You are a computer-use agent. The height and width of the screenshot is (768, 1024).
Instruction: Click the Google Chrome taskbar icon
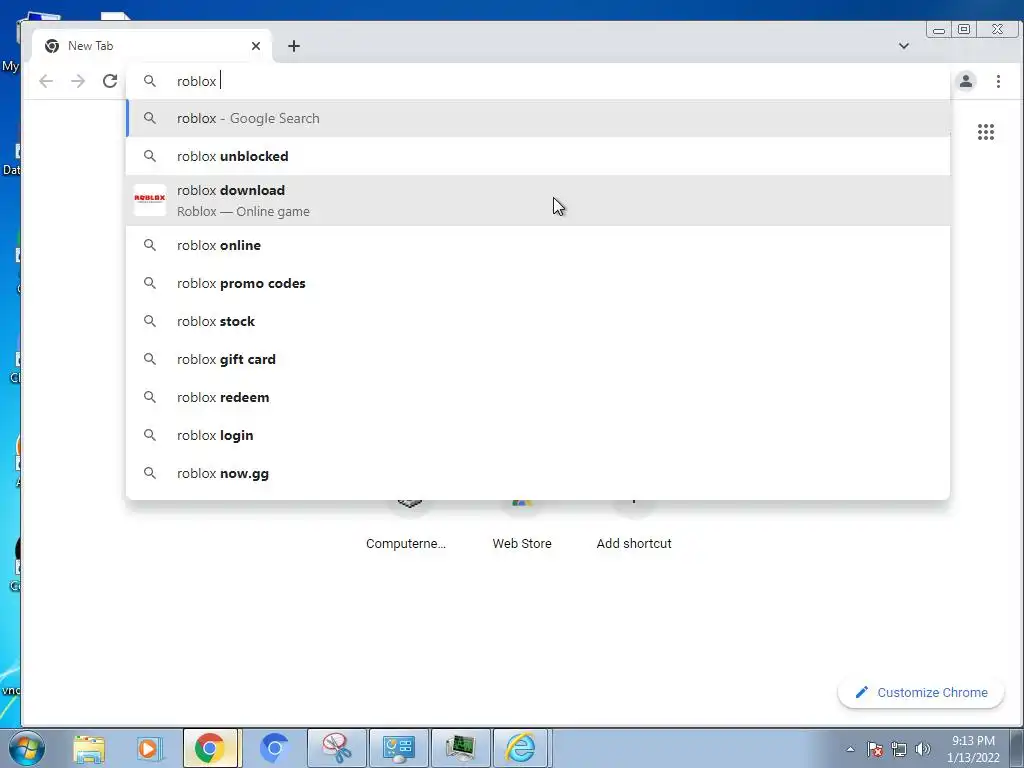pos(210,748)
